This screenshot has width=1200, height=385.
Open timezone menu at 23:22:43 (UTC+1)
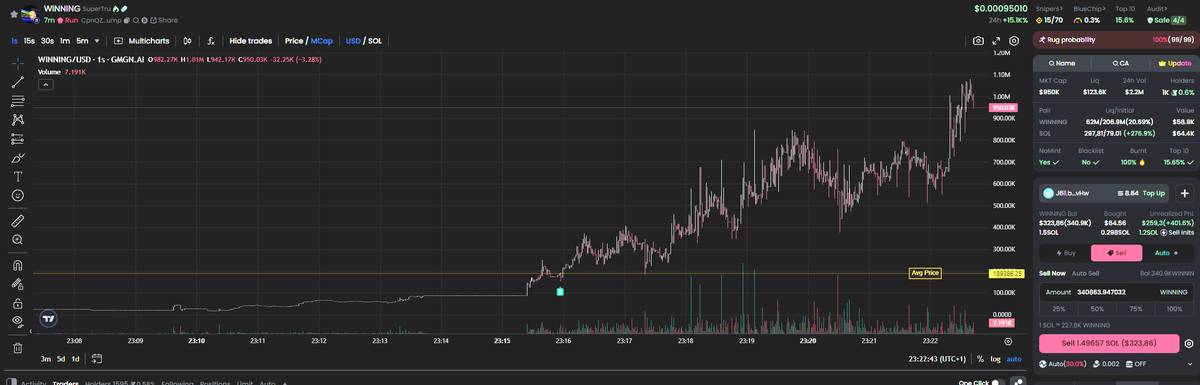click(x=937, y=359)
